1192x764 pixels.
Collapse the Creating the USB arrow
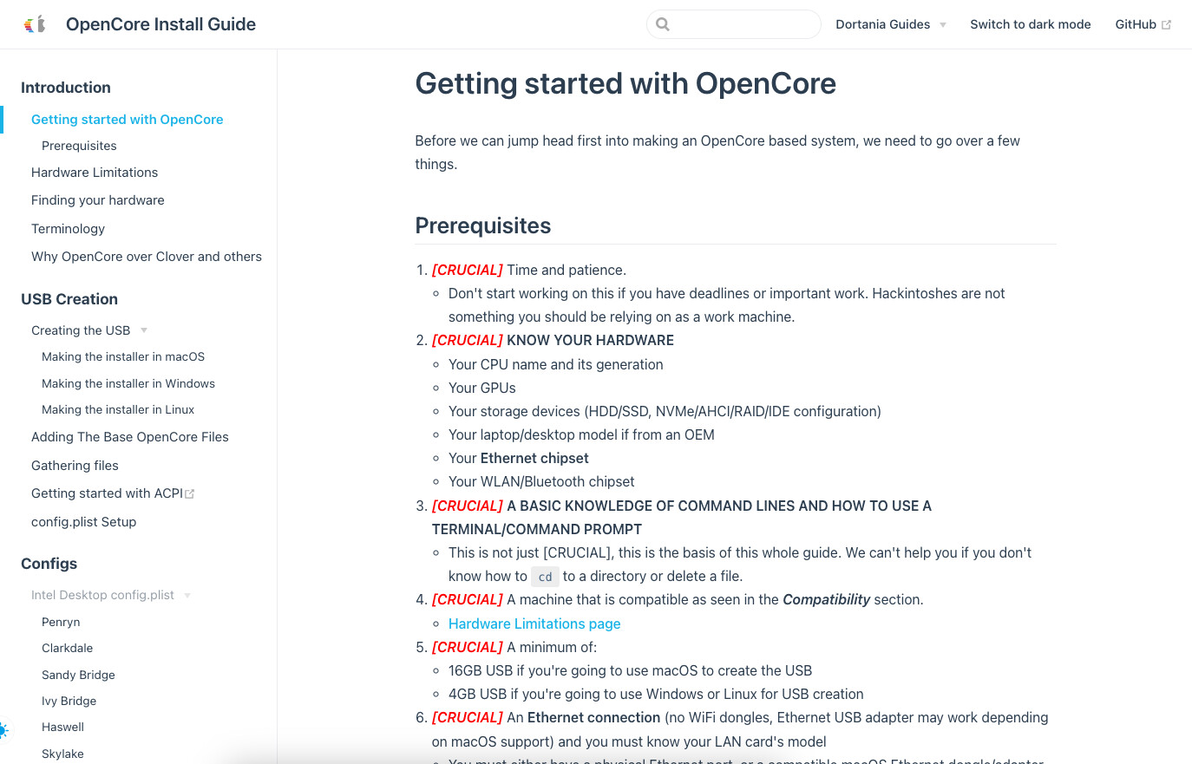pos(144,331)
